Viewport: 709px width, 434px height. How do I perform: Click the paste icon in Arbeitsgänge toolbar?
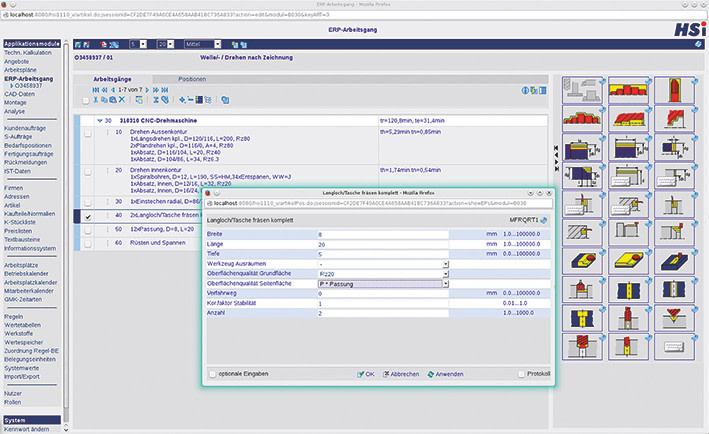click(x=113, y=99)
